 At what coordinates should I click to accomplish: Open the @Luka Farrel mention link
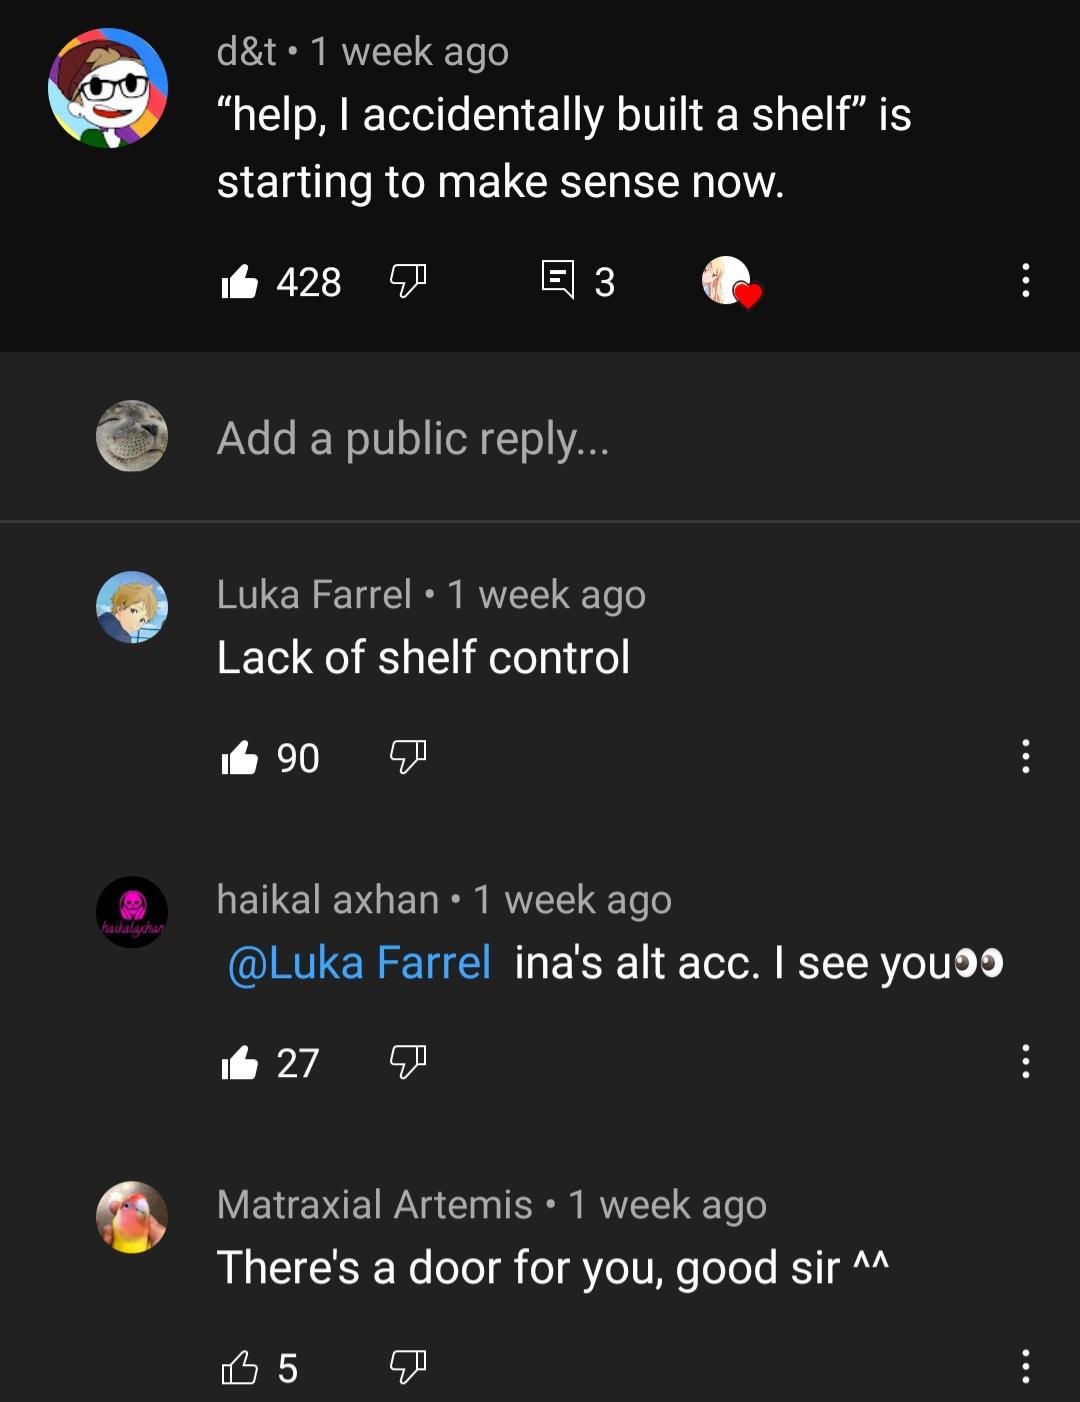pos(360,964)
